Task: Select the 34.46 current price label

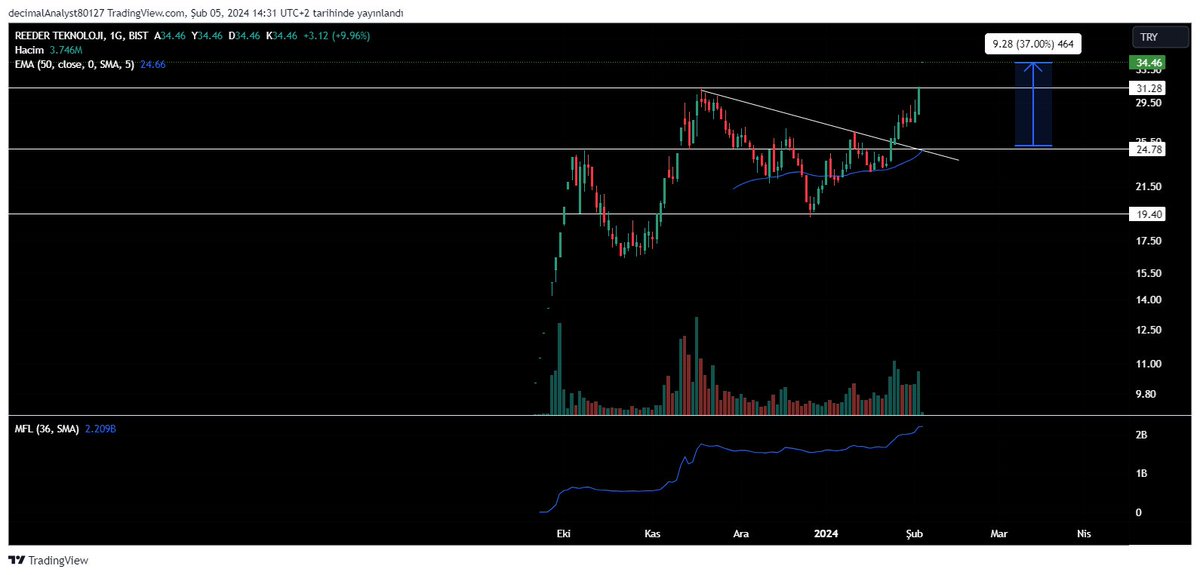Action: [x=1147, y=63]
